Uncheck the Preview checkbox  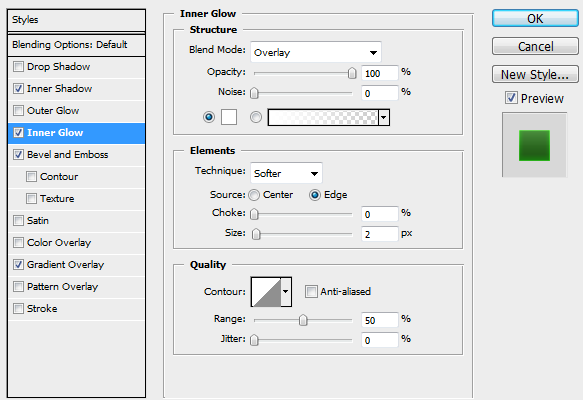point(511,98)
